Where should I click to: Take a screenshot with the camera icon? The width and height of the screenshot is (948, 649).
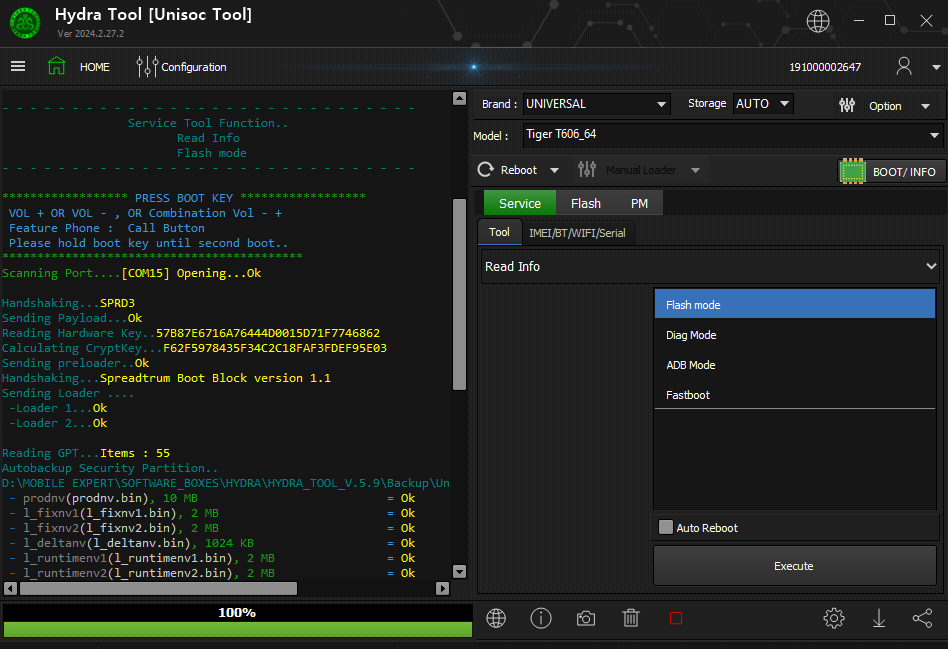click(x=585, y=618)
